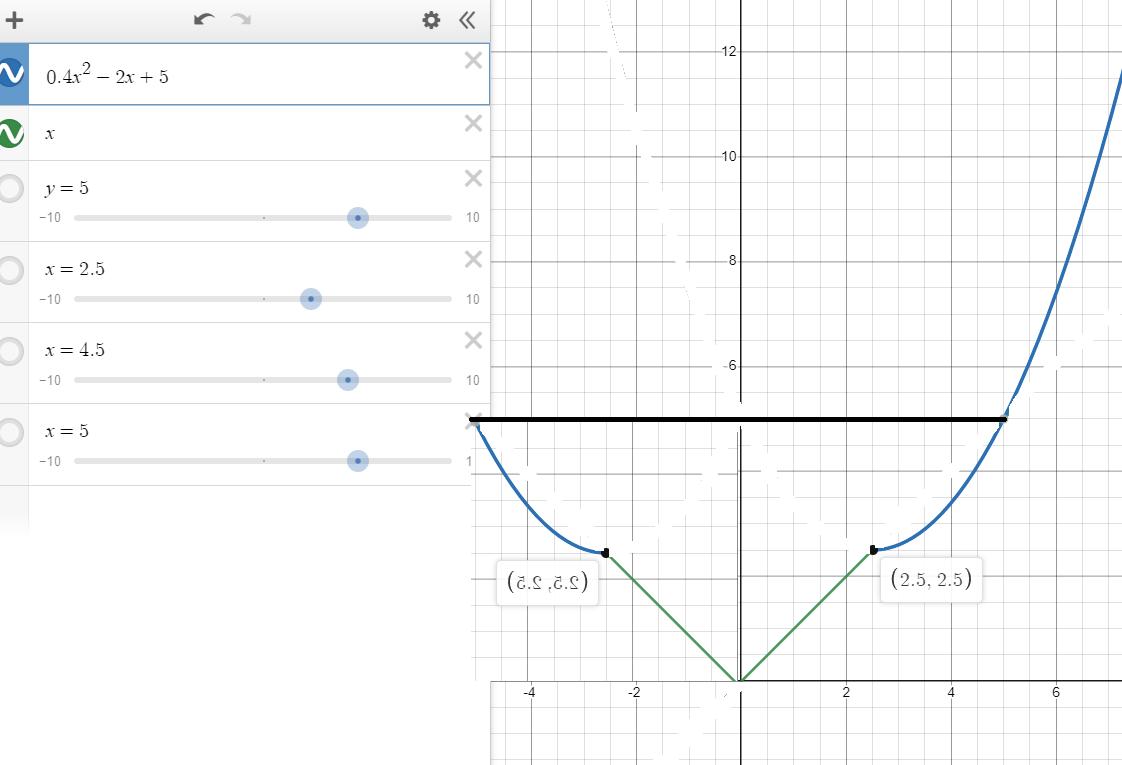1122x765 pixels.
Task: Click the redo arrow icon
Action: (241, 19)
